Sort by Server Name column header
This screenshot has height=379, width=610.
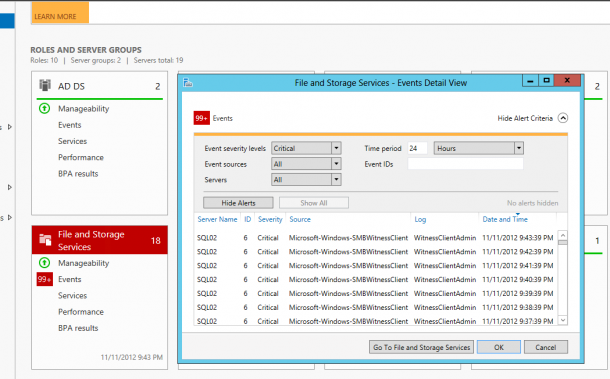click(217, 219)
